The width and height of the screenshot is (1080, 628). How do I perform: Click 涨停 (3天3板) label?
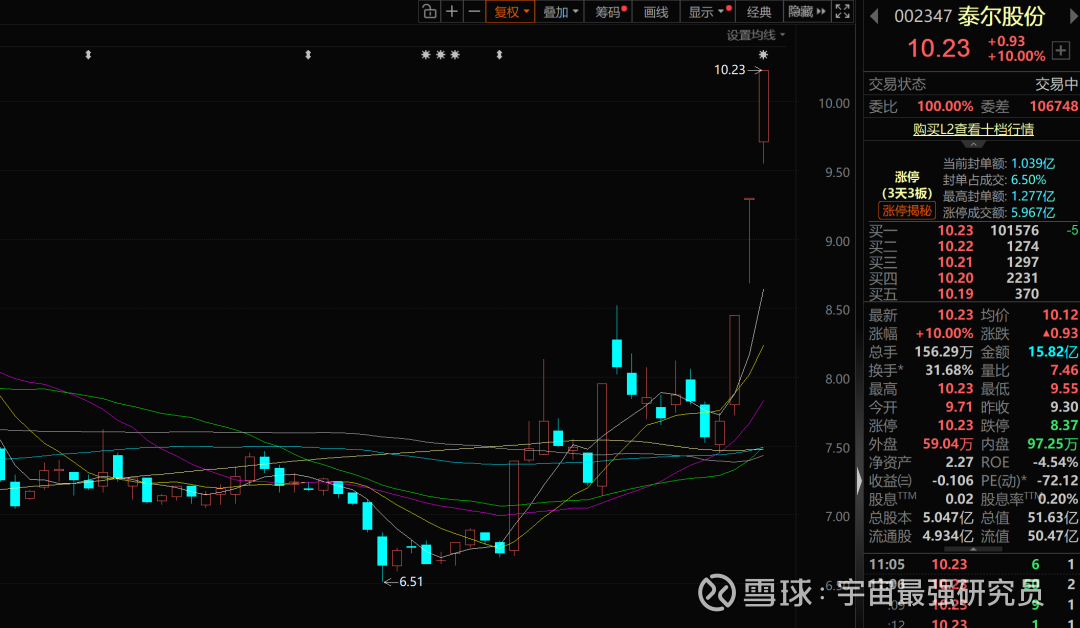click(906, 185)
